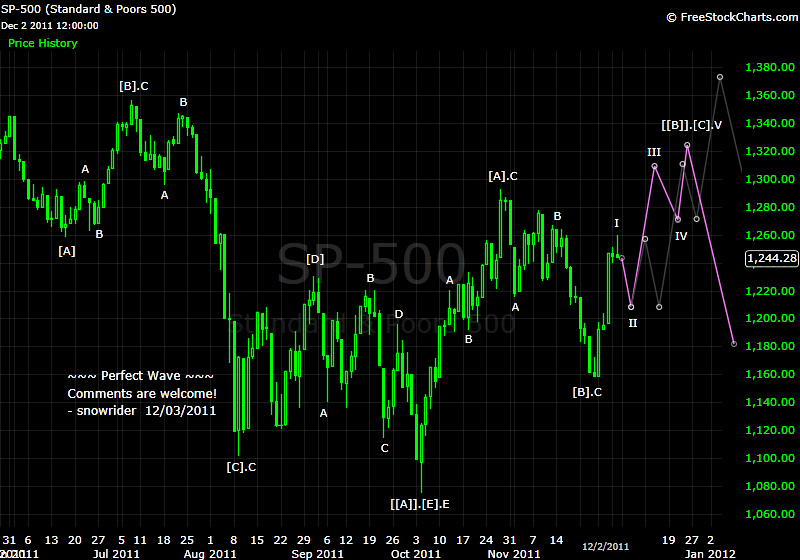Select the 'Comments are welcome!' annotation line

tap(142, 394)
